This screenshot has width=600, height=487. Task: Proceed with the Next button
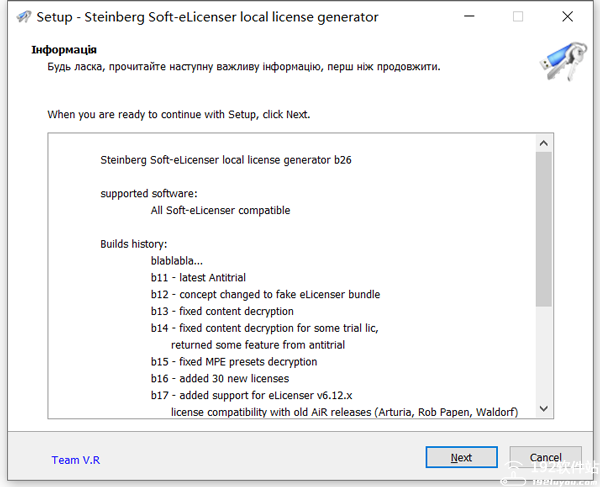click(461, 457)
